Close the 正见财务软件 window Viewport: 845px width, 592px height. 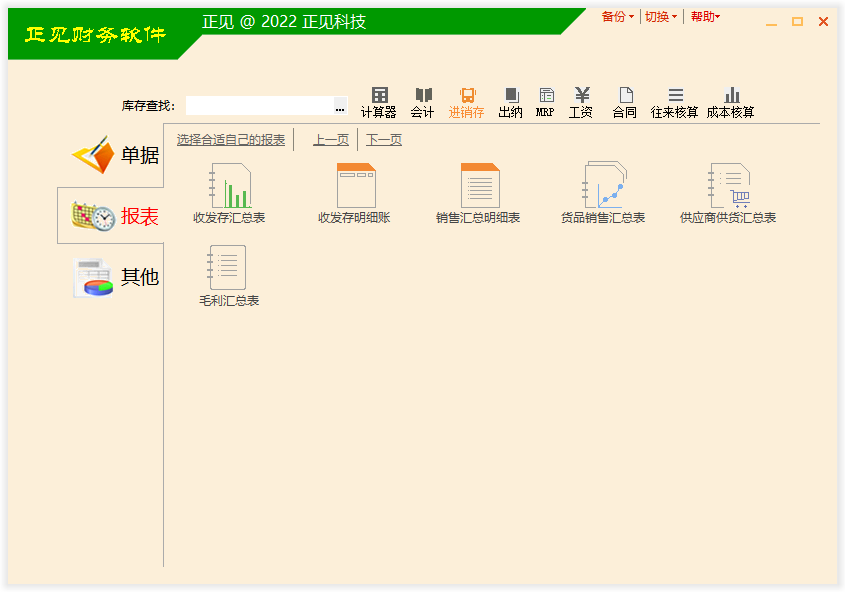(823, 22)
